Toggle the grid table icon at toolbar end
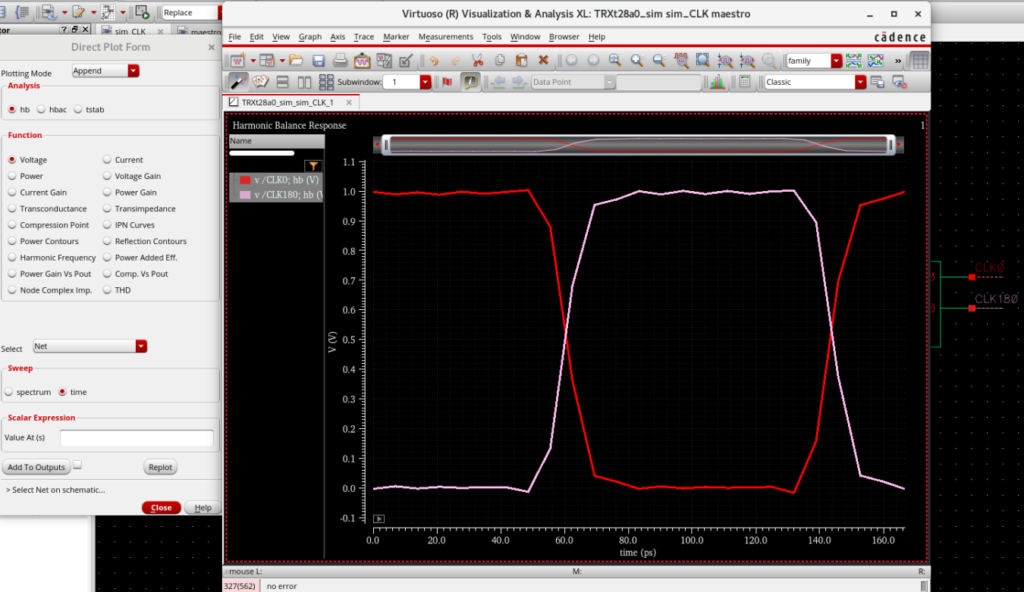The height and width of the screenshot is (592, 1024). point(920,61)
